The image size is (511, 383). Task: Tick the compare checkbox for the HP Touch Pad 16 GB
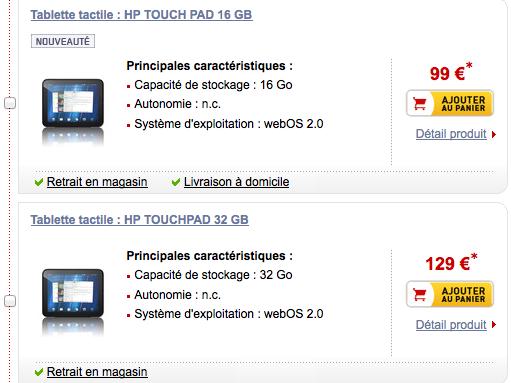(10, 103)
